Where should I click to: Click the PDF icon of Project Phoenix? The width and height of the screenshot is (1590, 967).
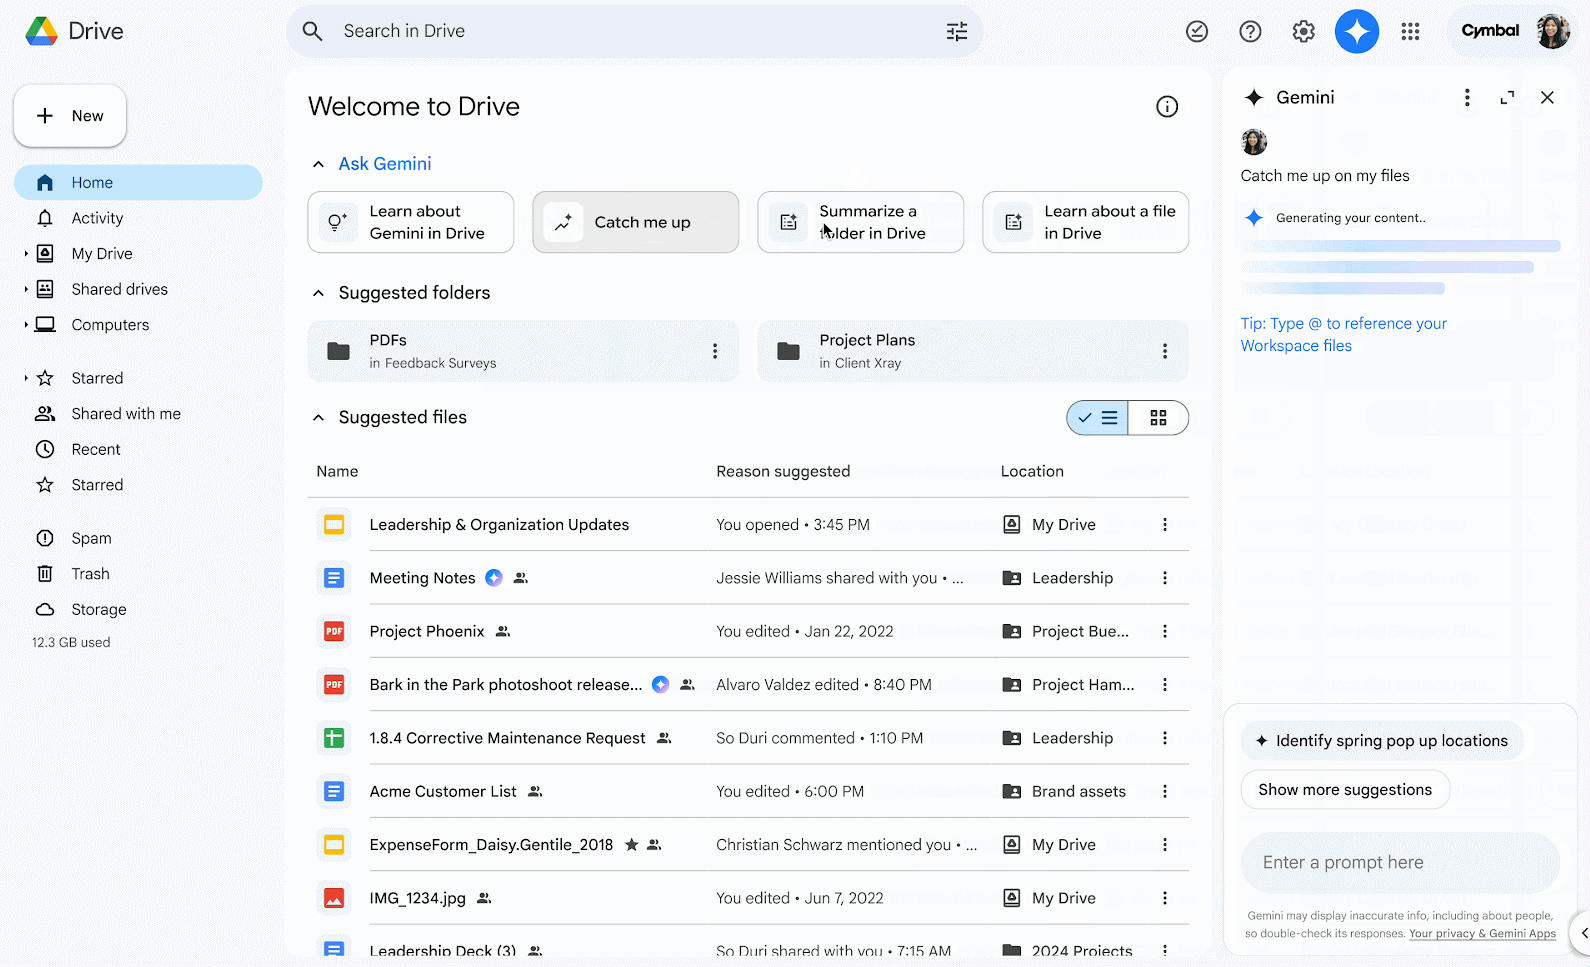click(x=334, y=631)
